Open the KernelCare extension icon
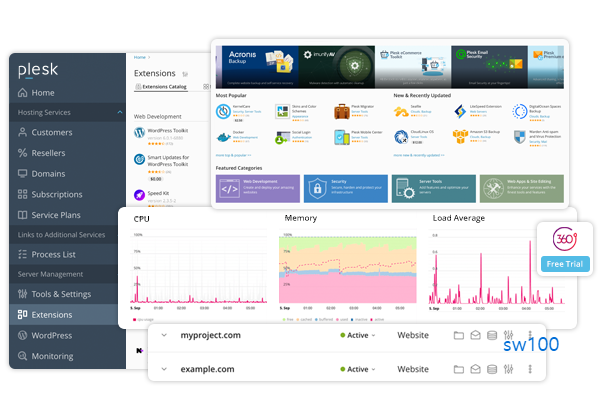Viewport: 600px width, 400px height. (x=223, y=111)
